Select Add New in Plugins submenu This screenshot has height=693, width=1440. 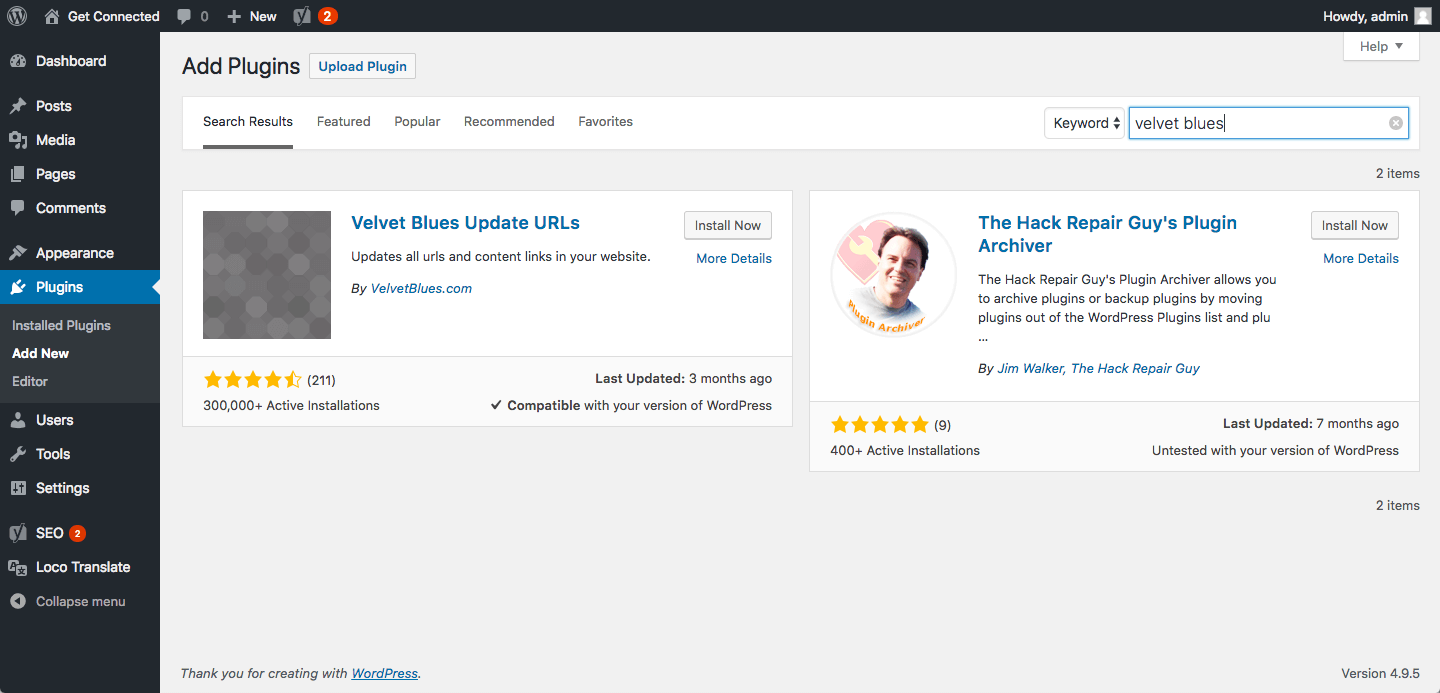[40, 353]
